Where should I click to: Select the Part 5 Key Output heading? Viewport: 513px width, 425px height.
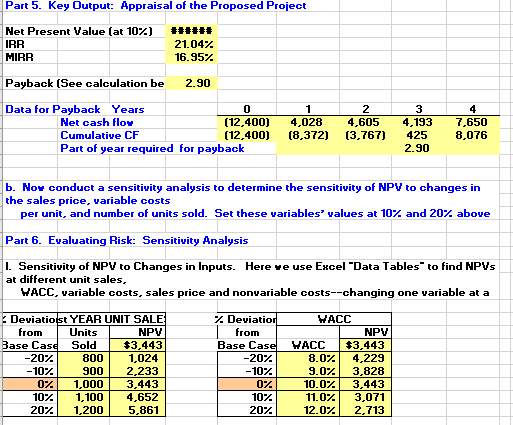(x=156, y=6)
